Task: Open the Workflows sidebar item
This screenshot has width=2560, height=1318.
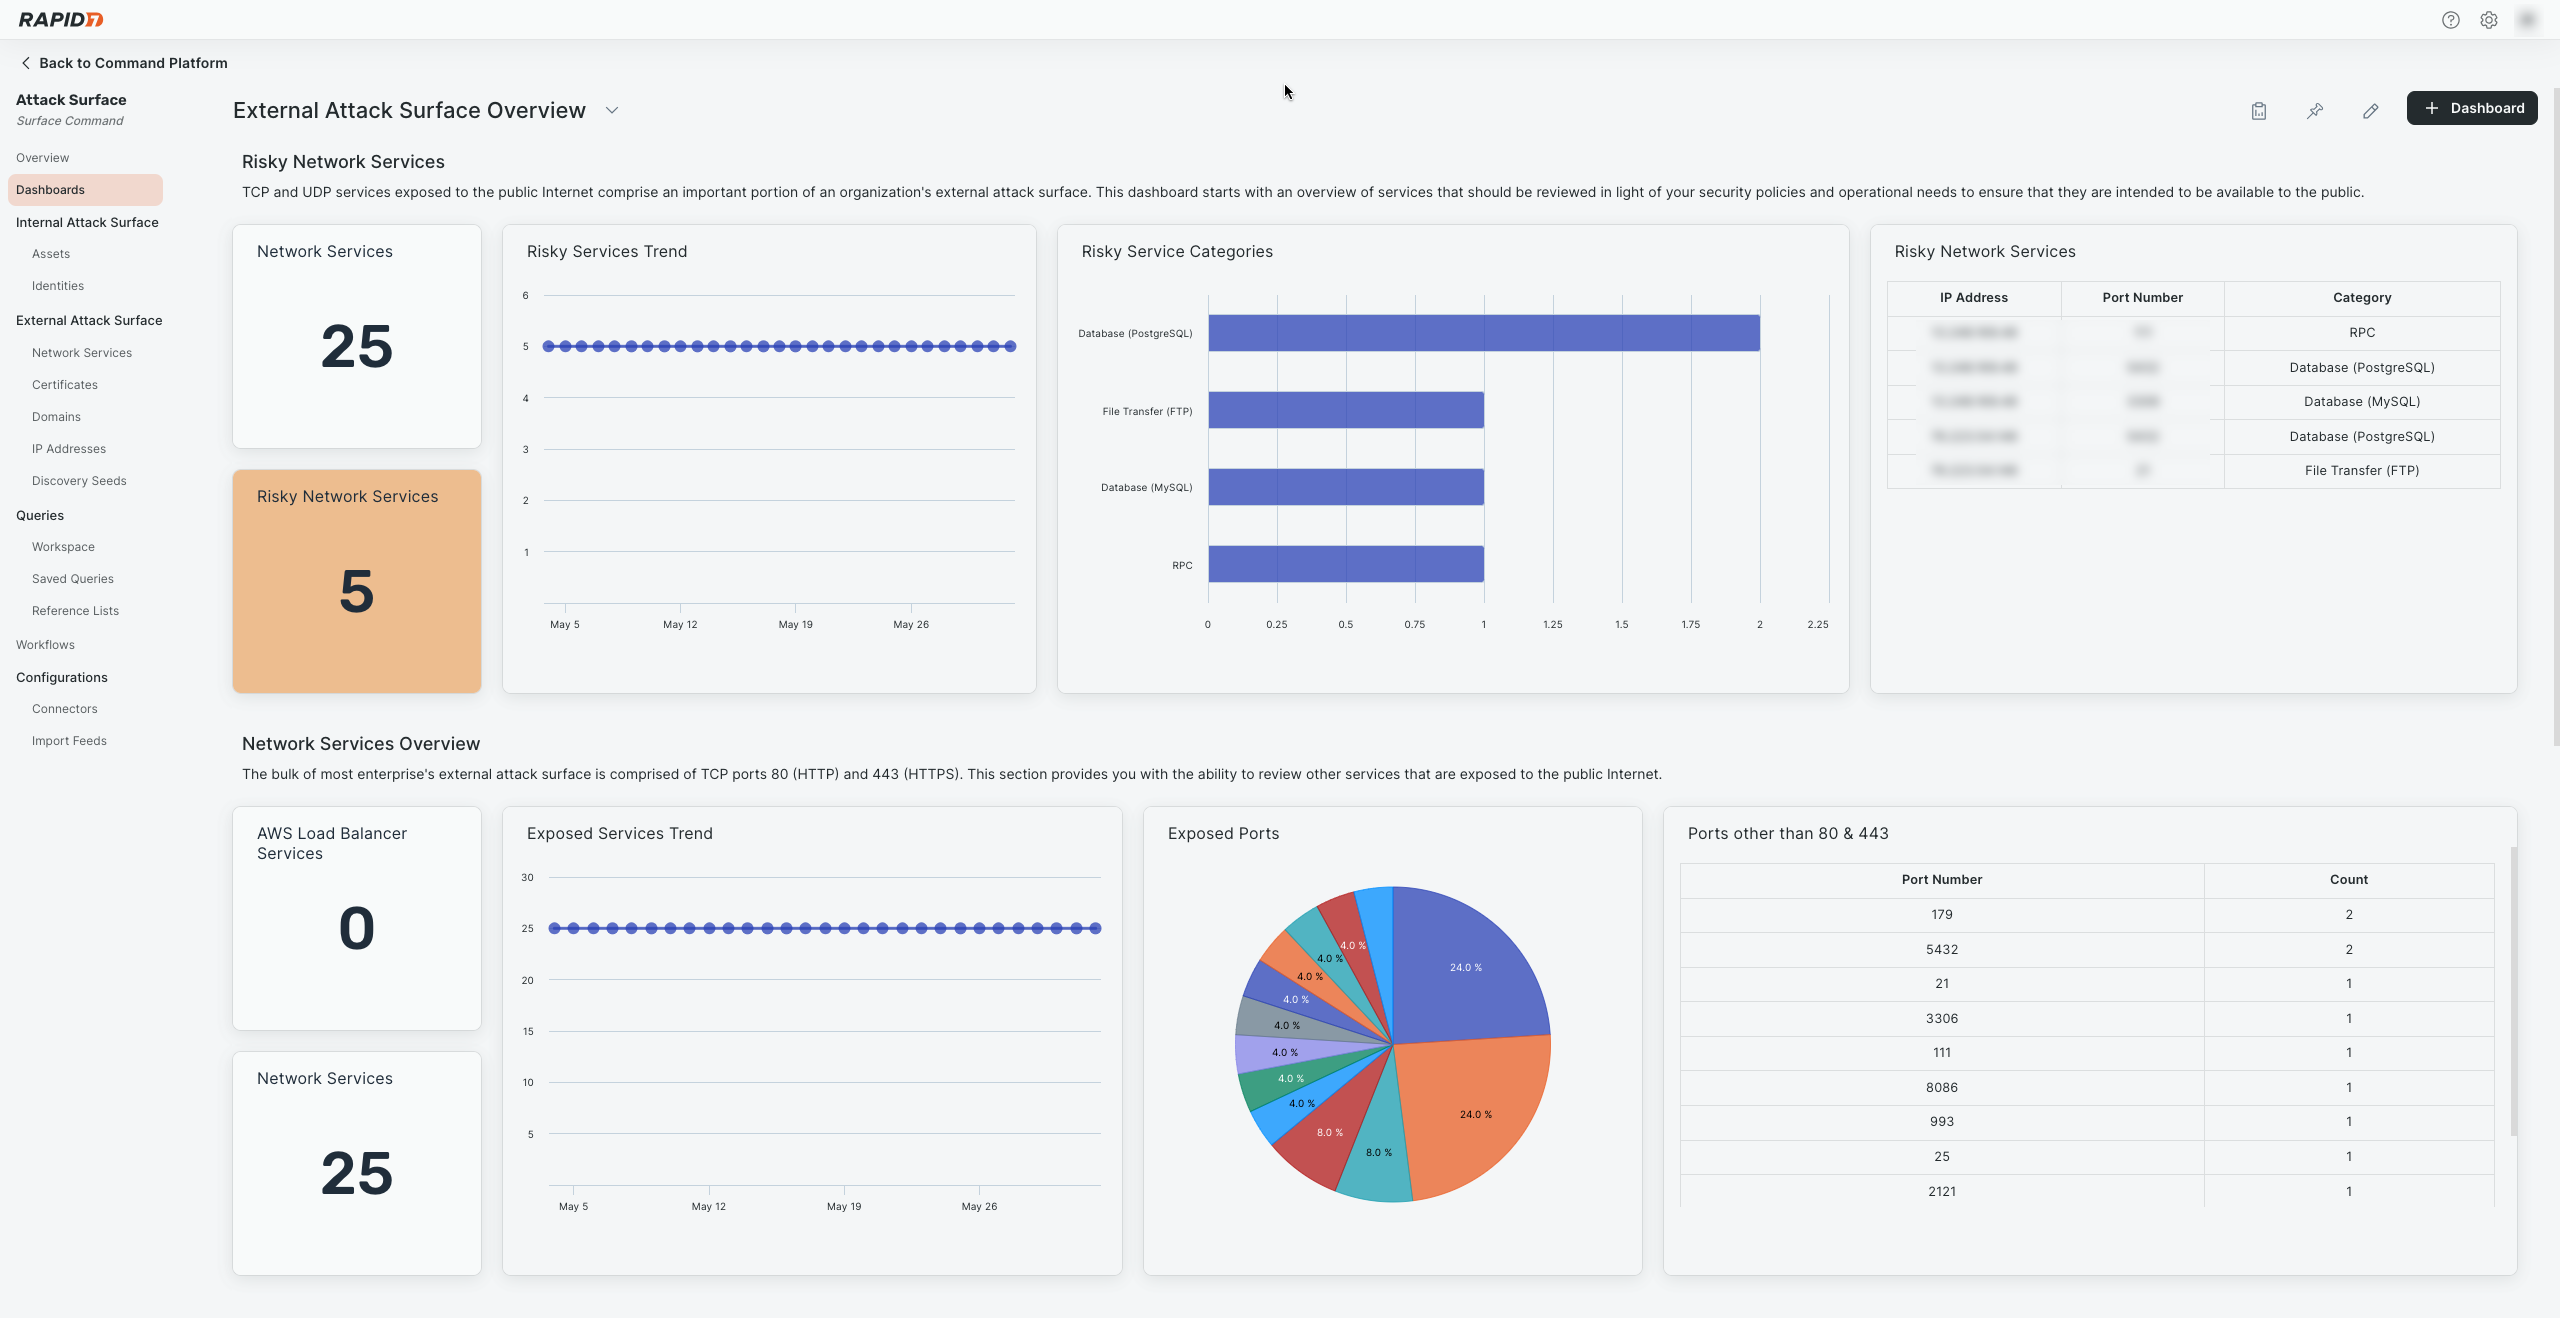Action: [x=45, y=645]
